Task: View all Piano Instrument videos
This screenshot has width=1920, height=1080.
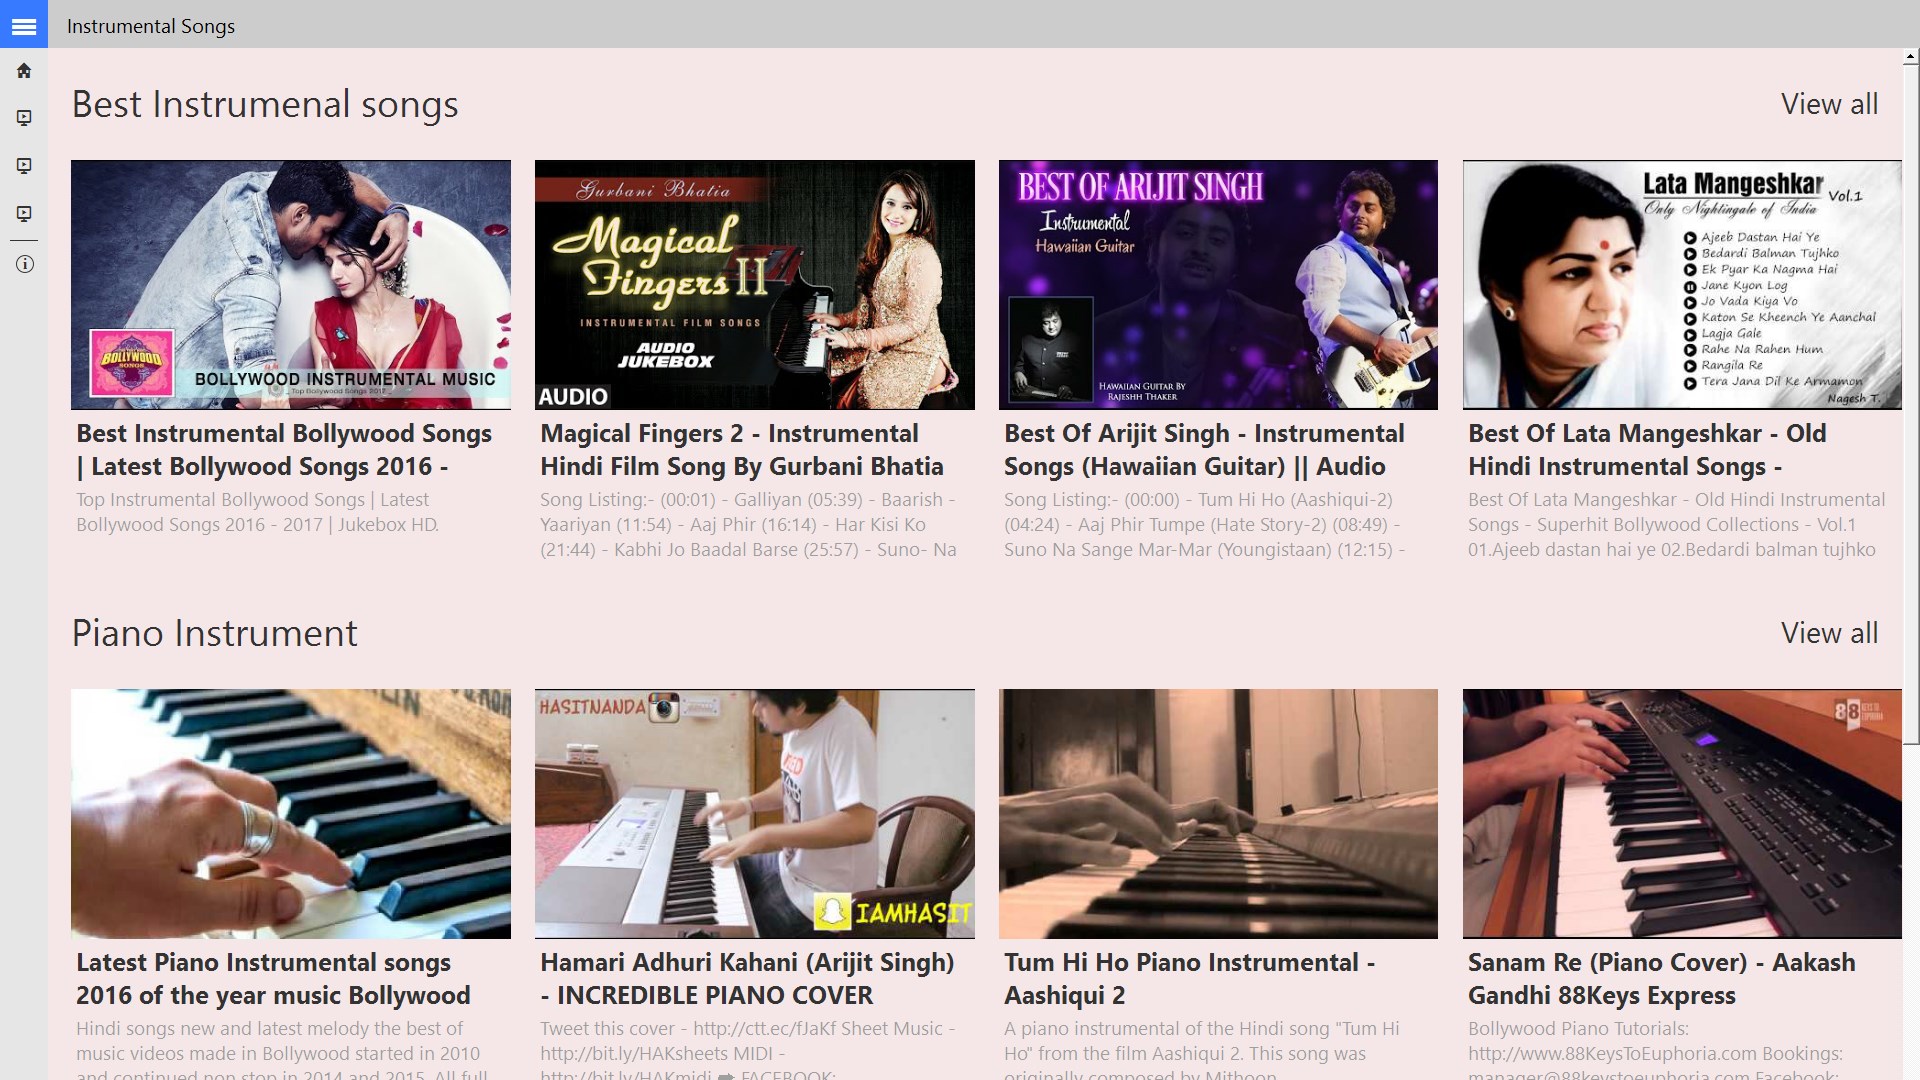Action: point(1828,633)
